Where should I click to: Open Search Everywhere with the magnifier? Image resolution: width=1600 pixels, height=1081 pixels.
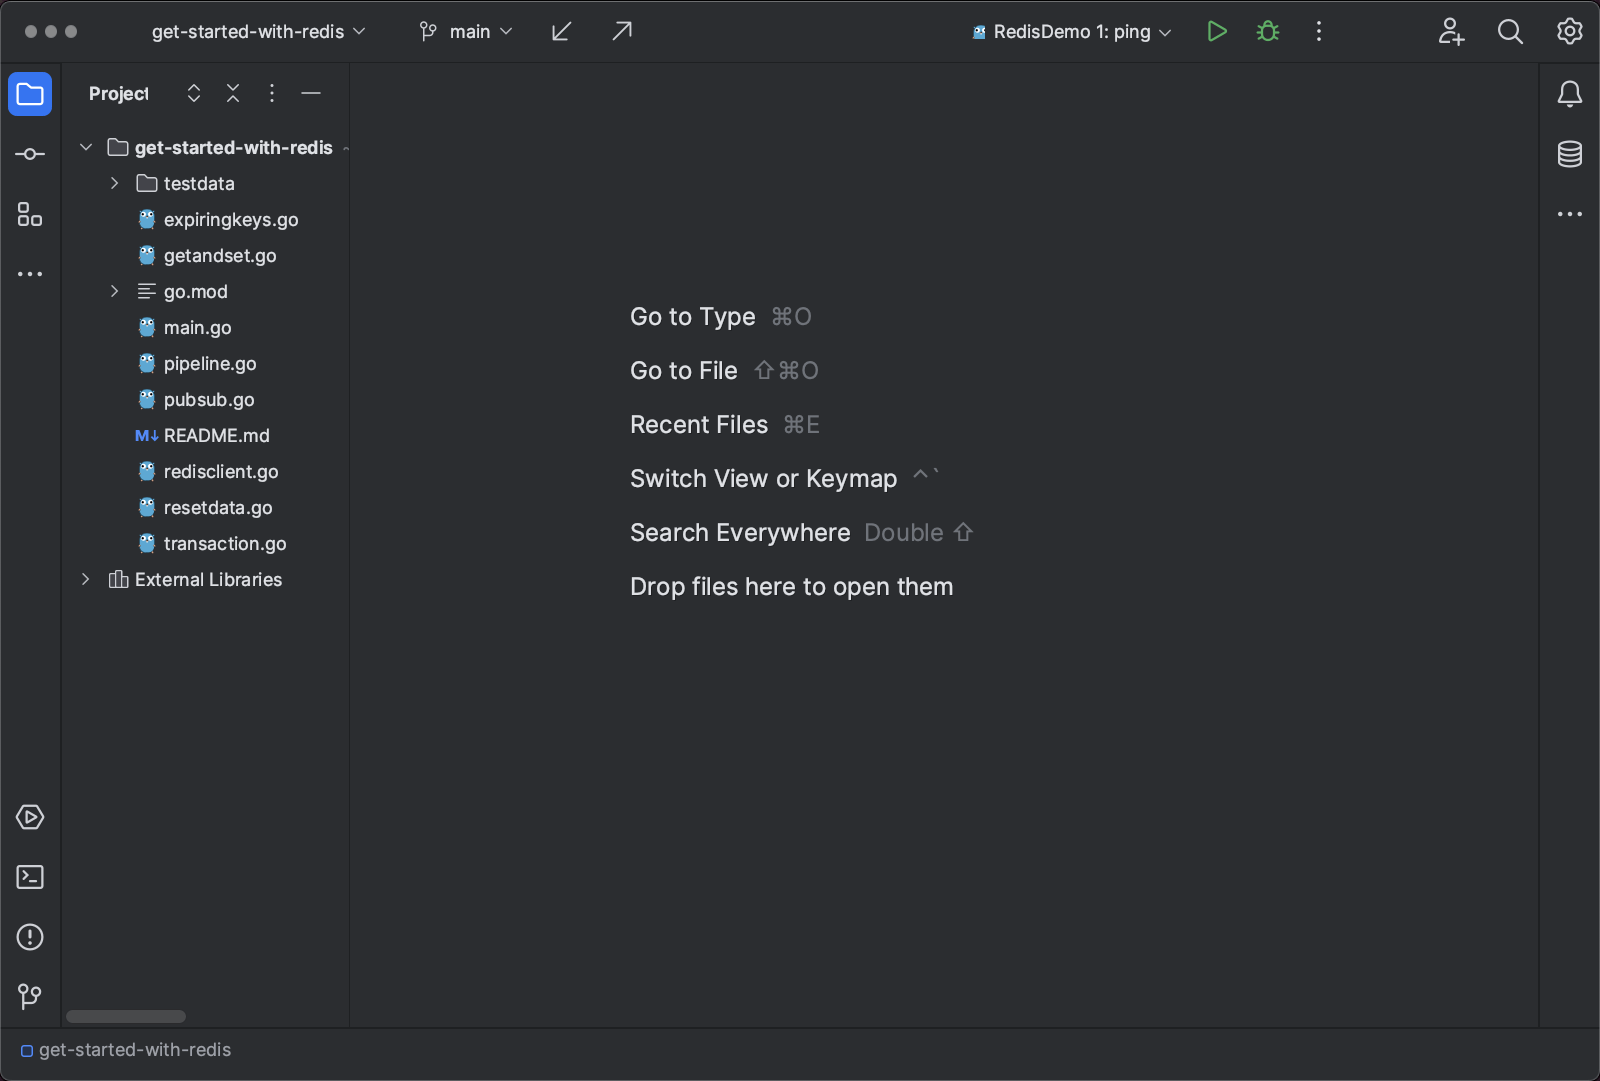point(1510,31)
